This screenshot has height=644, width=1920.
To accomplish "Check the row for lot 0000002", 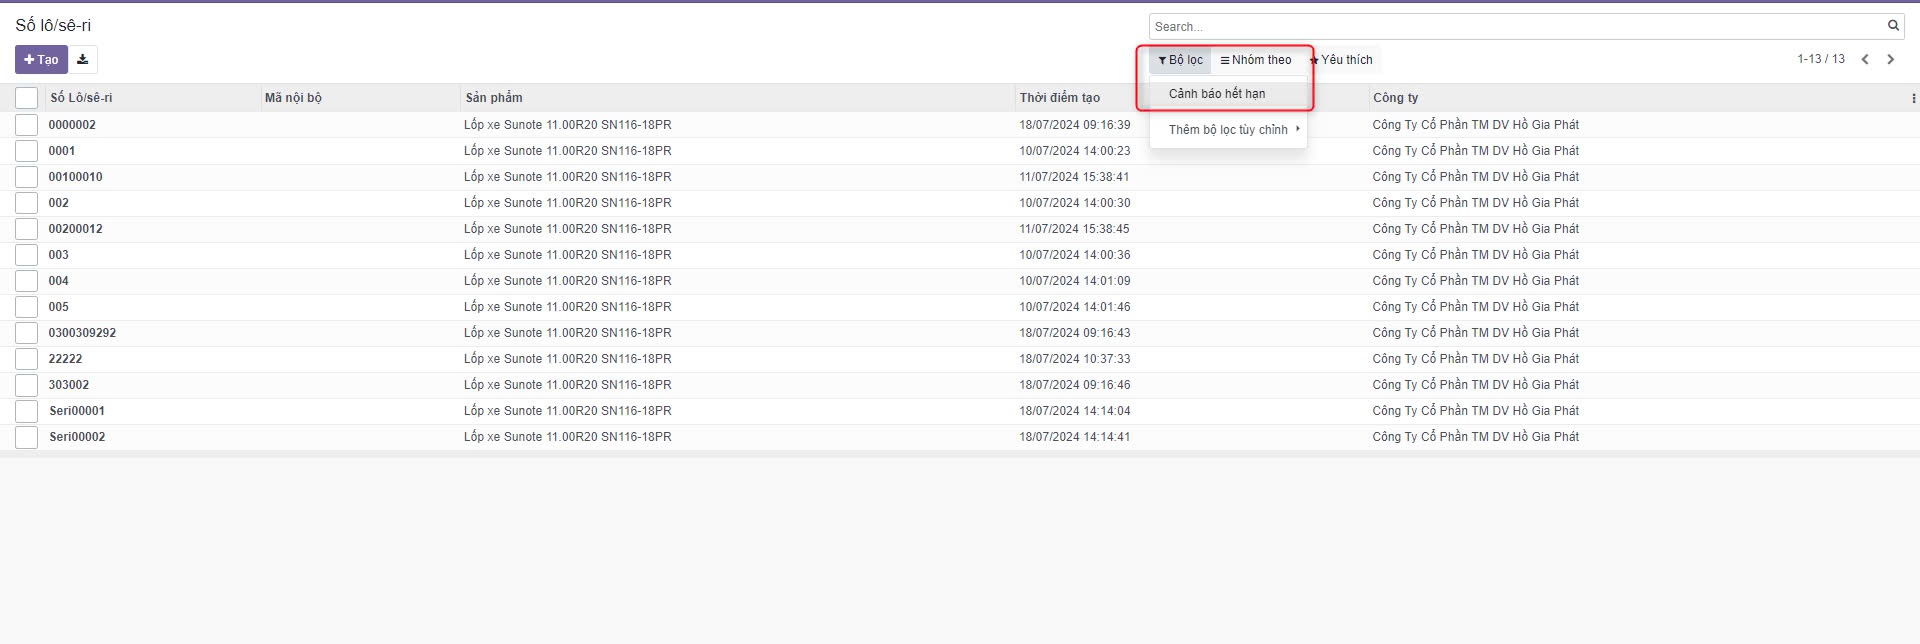I will click(x=27, y=125).
